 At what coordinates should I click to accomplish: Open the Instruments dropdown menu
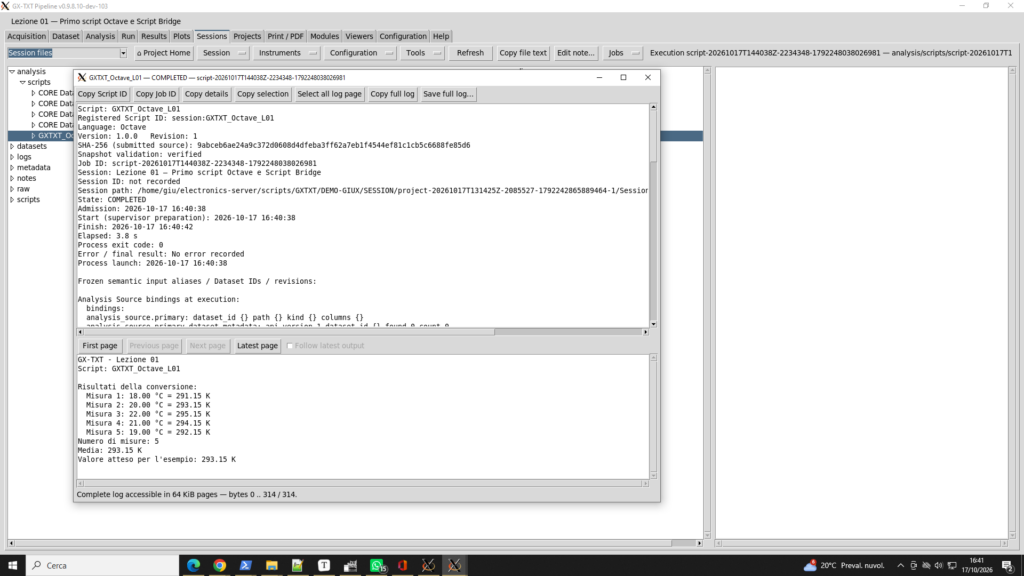(x=286, y=53)
